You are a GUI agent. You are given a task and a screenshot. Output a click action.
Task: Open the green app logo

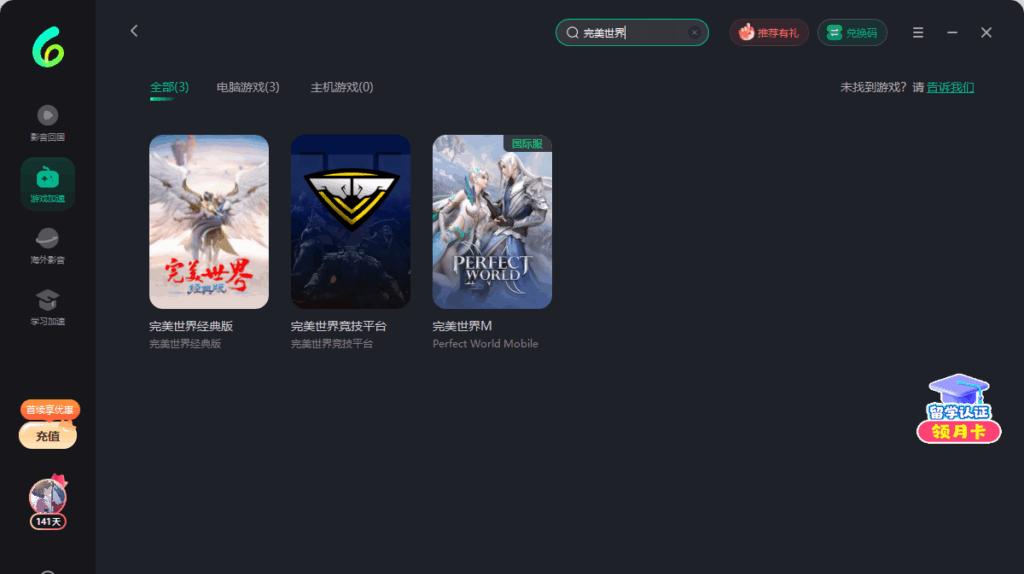(48, 47)
